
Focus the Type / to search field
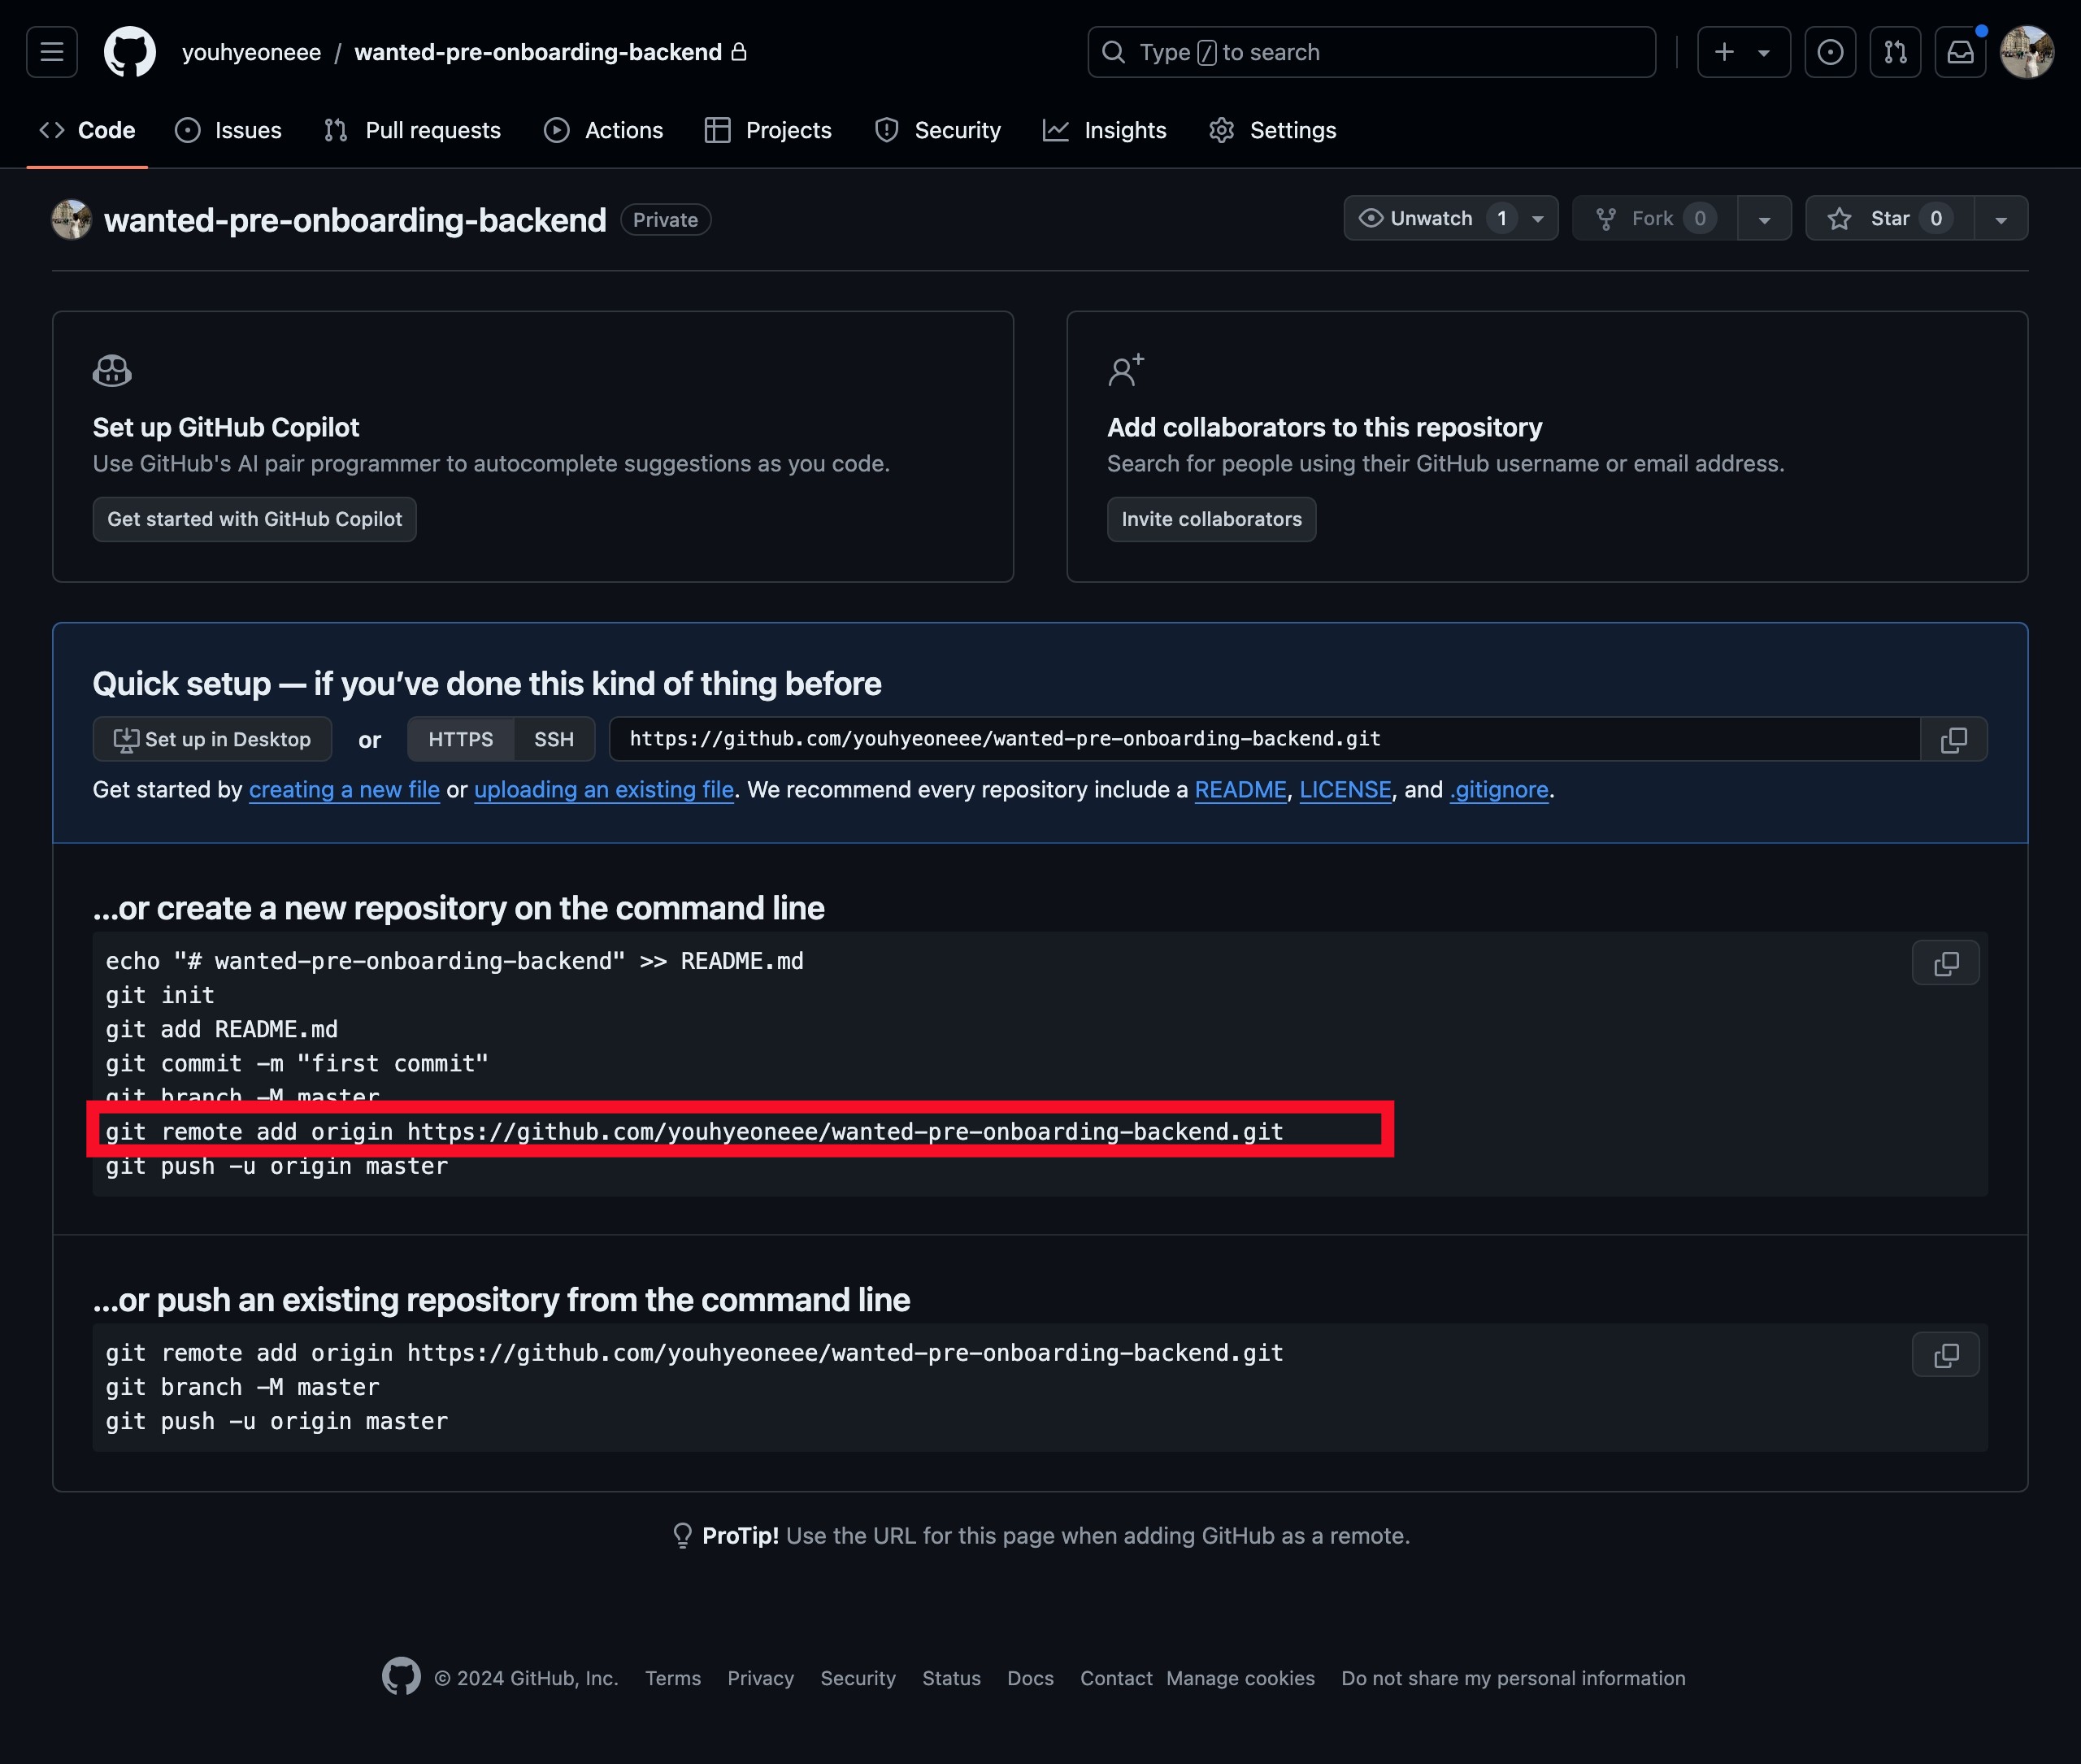coord(1371,52)
